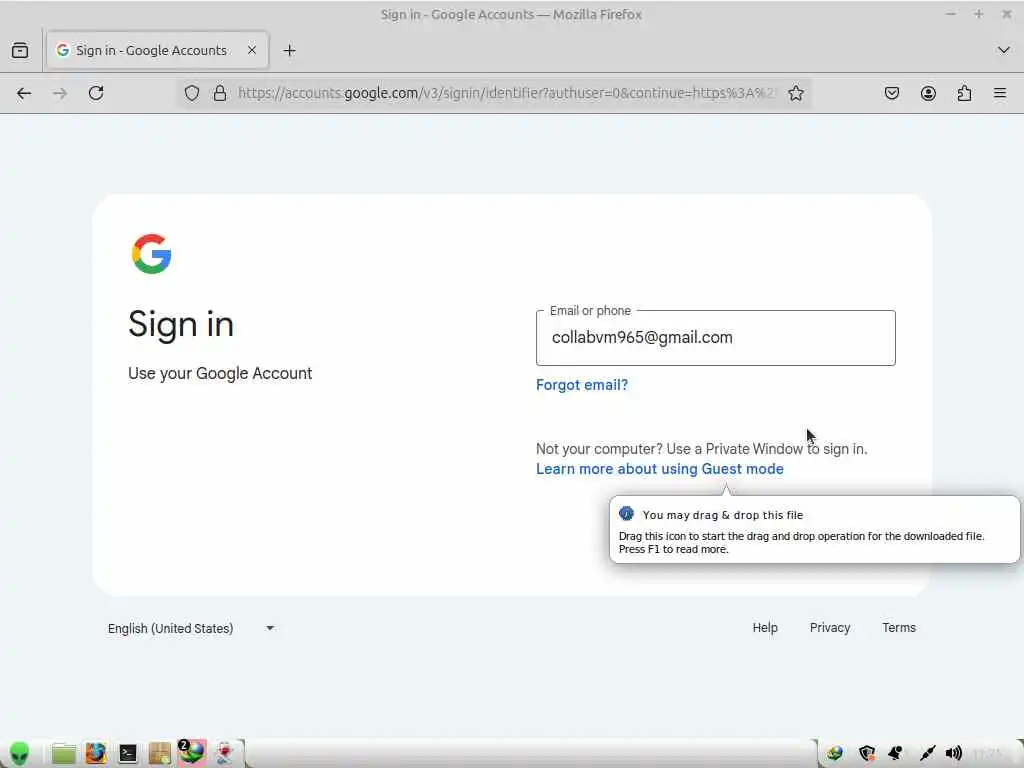
Task: Open the Privacy link in footer
Action: pyautogui.click(x=830, y=628)
